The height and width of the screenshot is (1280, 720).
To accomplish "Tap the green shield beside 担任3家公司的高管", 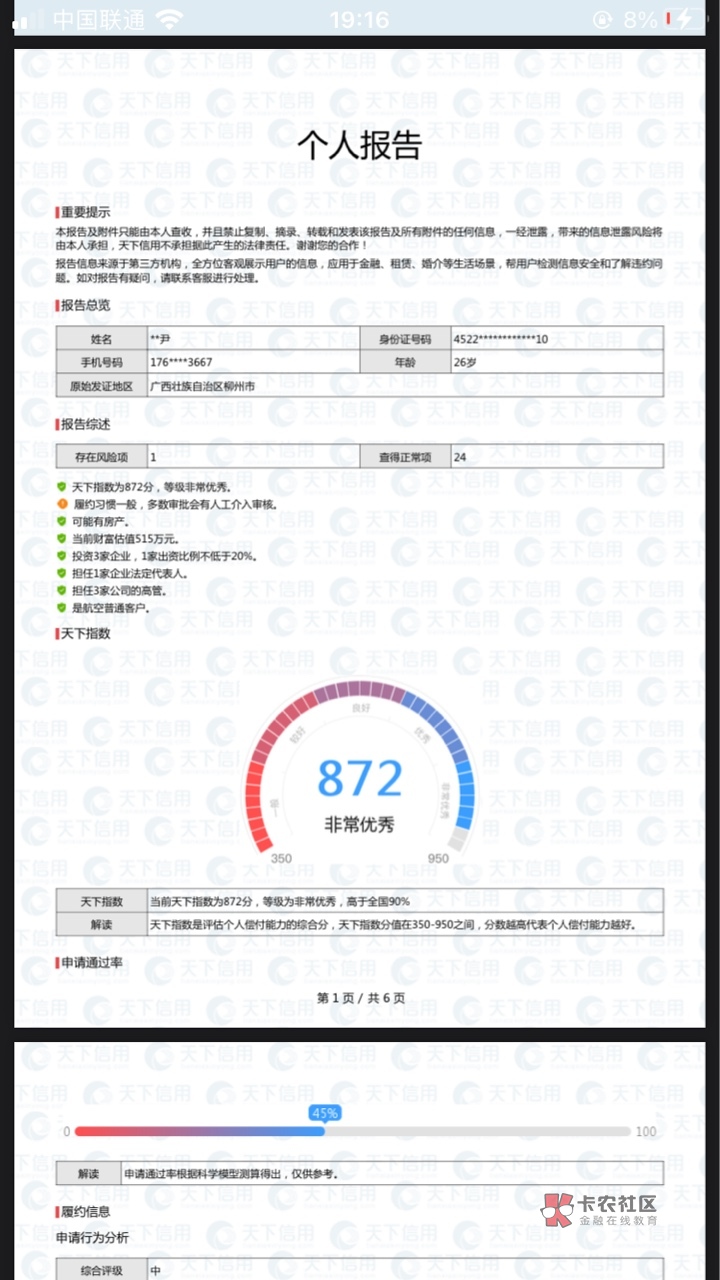I will pos(62,591).
